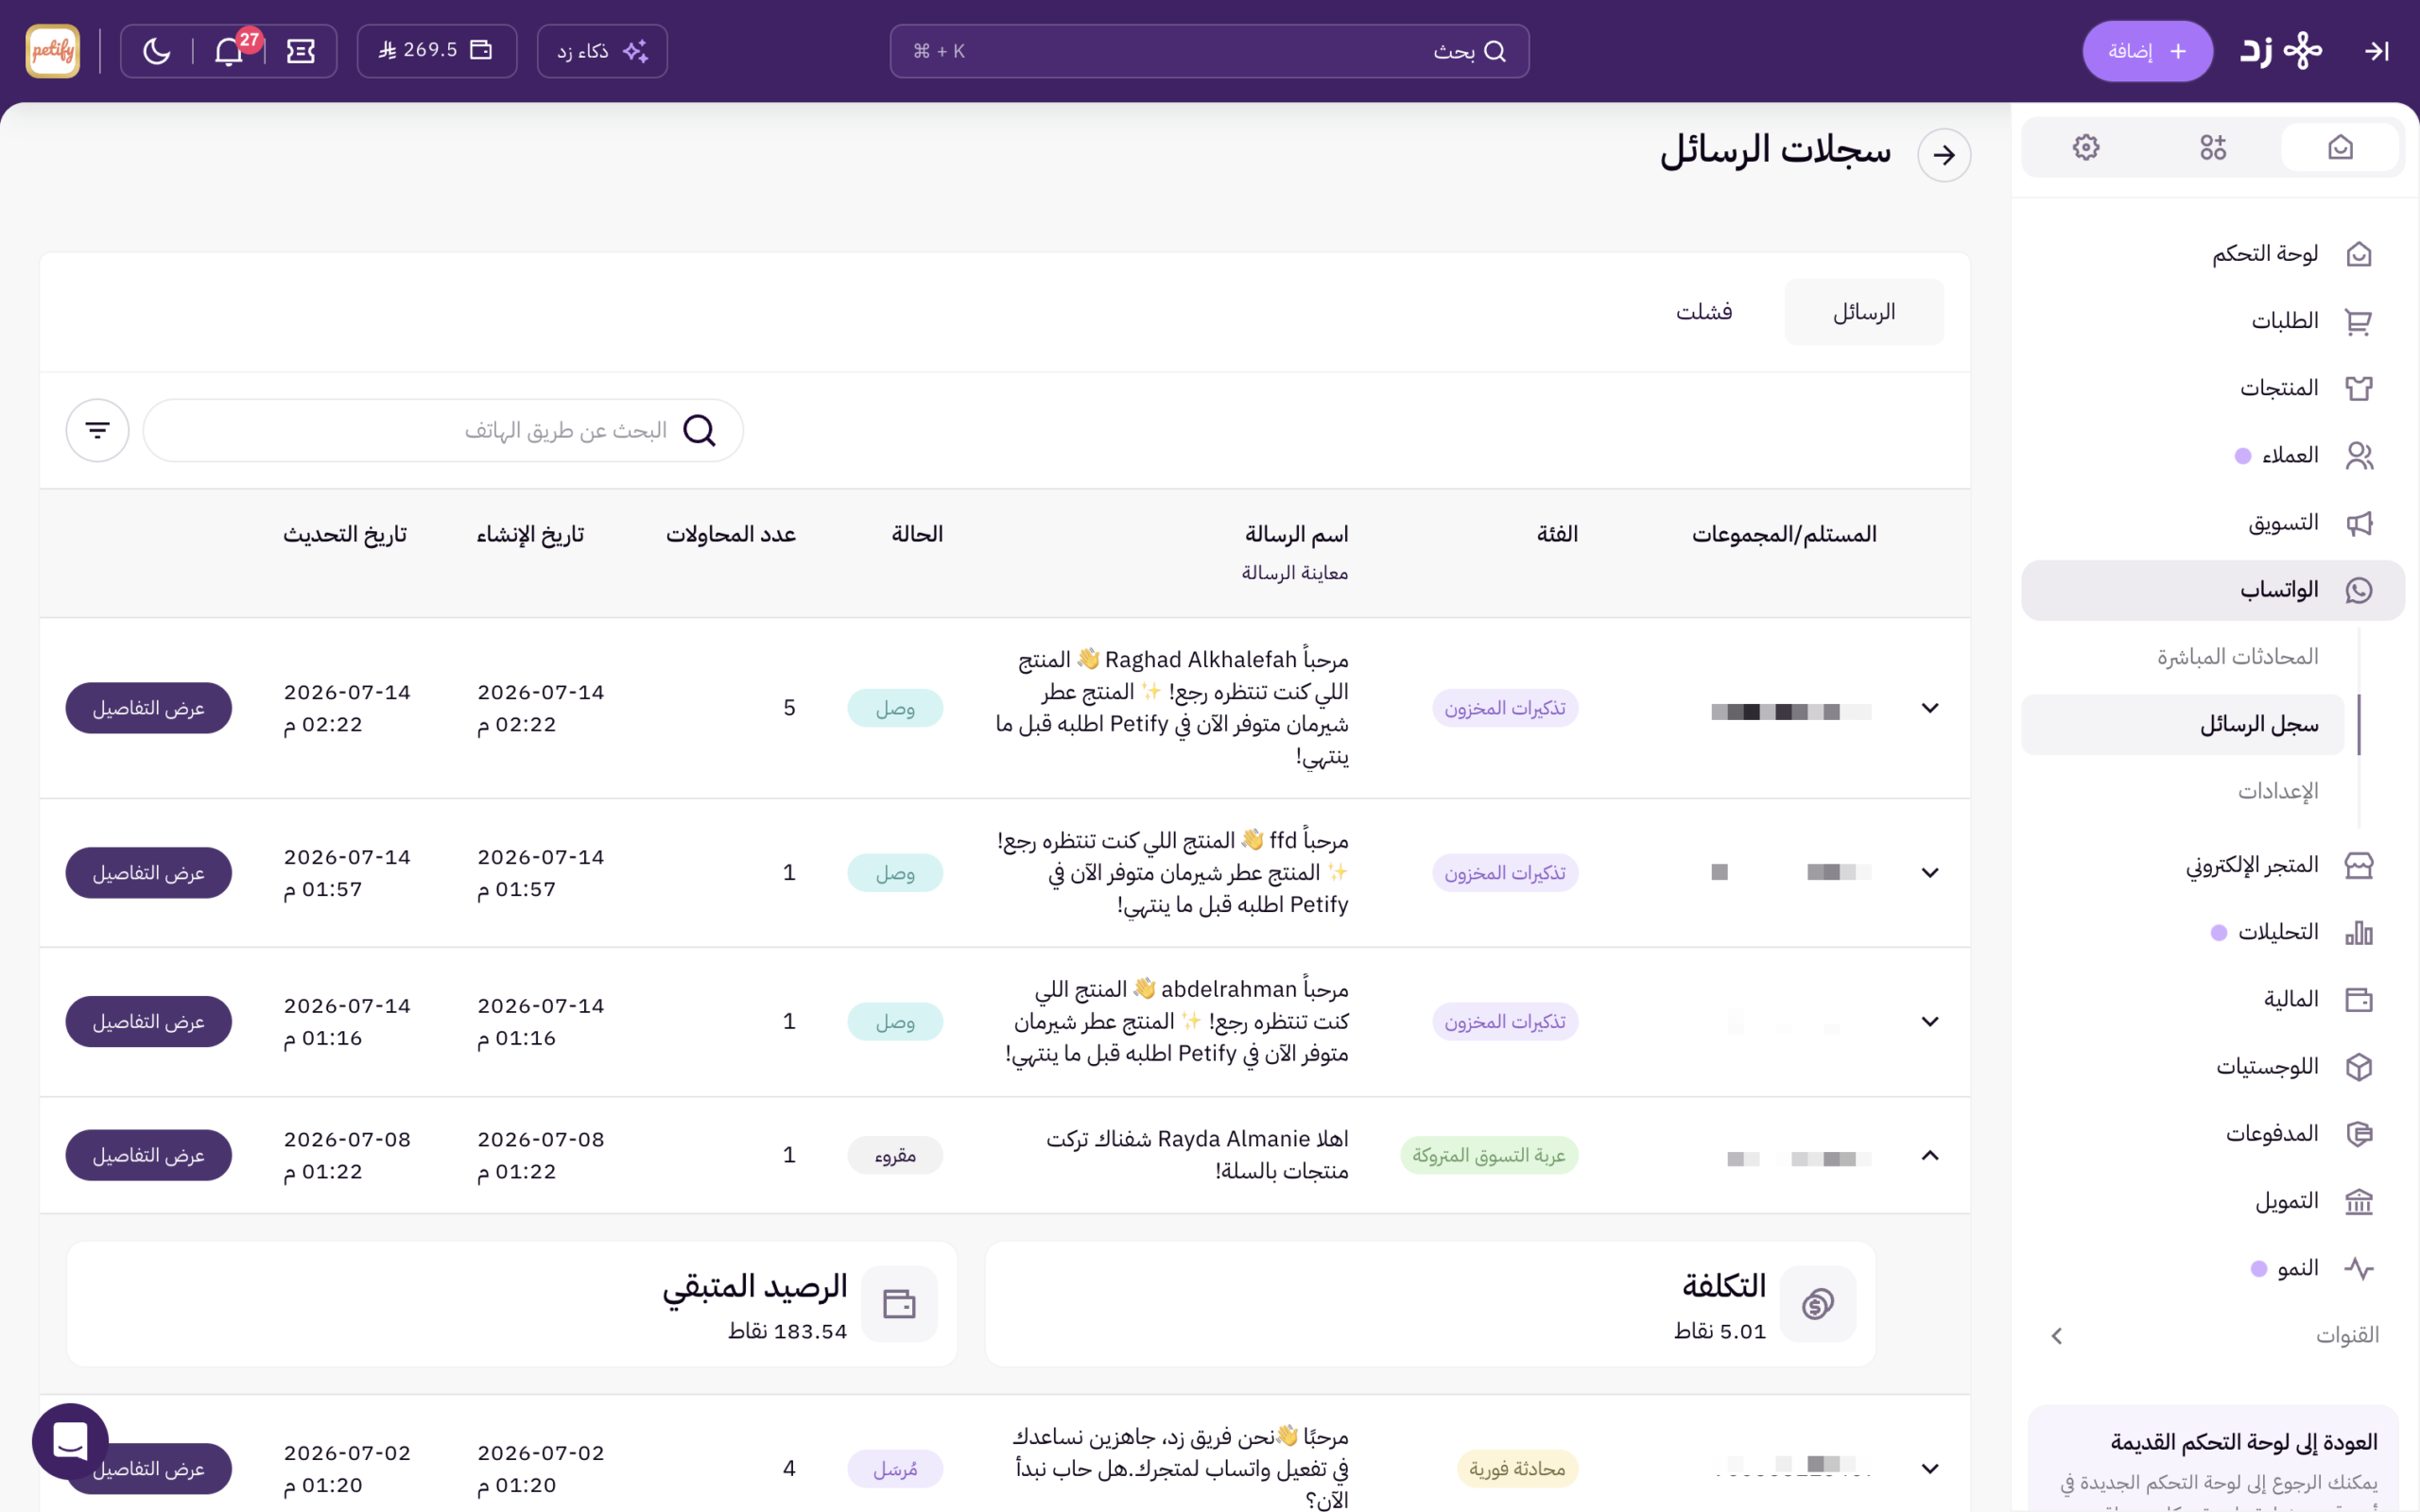Open ذكاء زد AI assistant
Viewport: 2420px width, 1512px height.
click(x=602, y=51)
